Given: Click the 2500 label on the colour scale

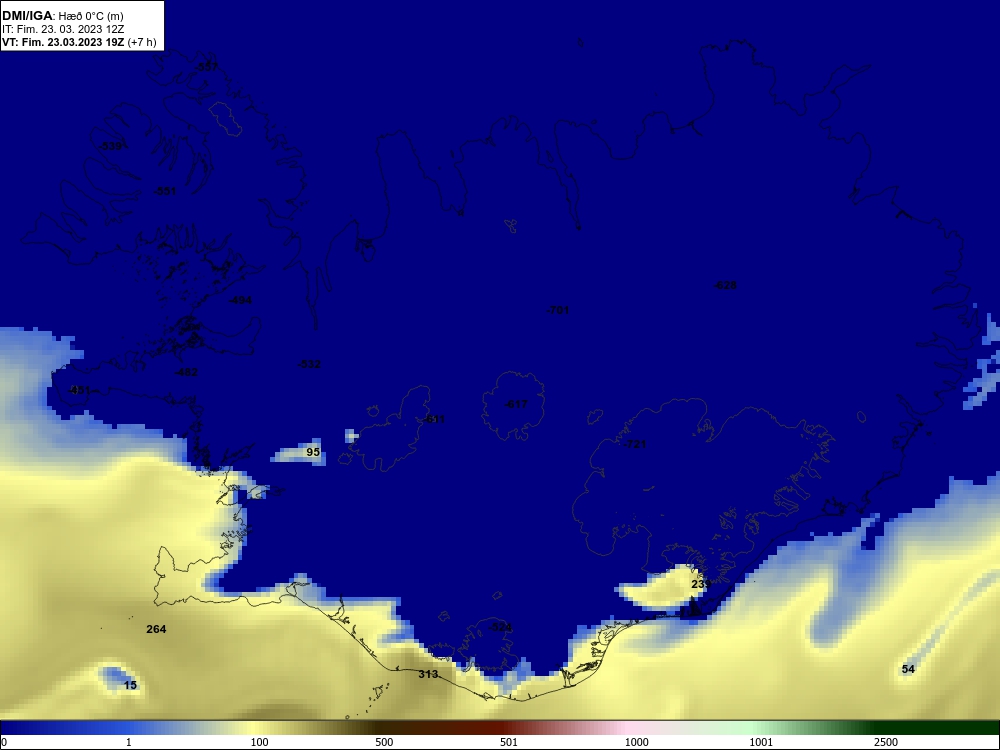Looking at the screenshot, I should (x=886, y=742).
